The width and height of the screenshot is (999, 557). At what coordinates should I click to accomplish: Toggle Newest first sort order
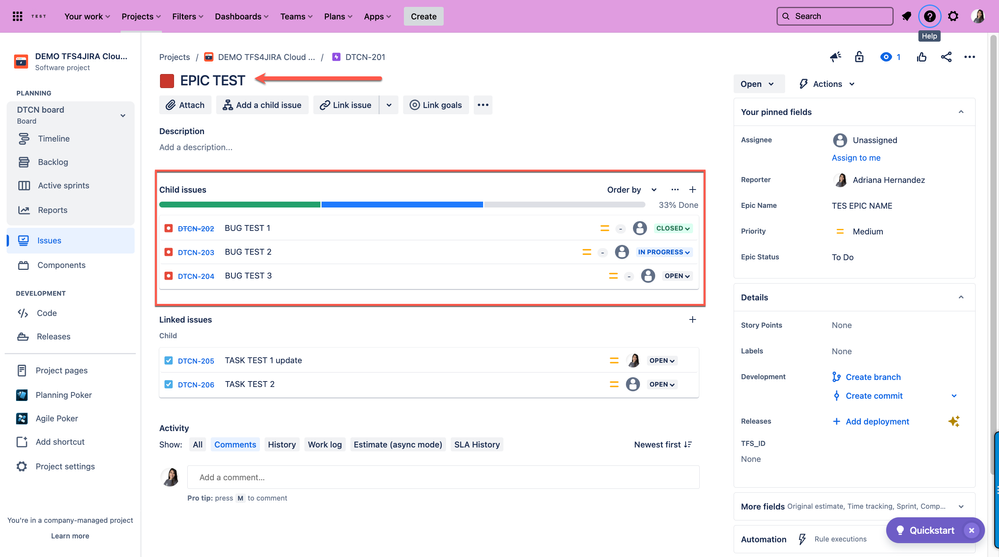tap(663, 445)
